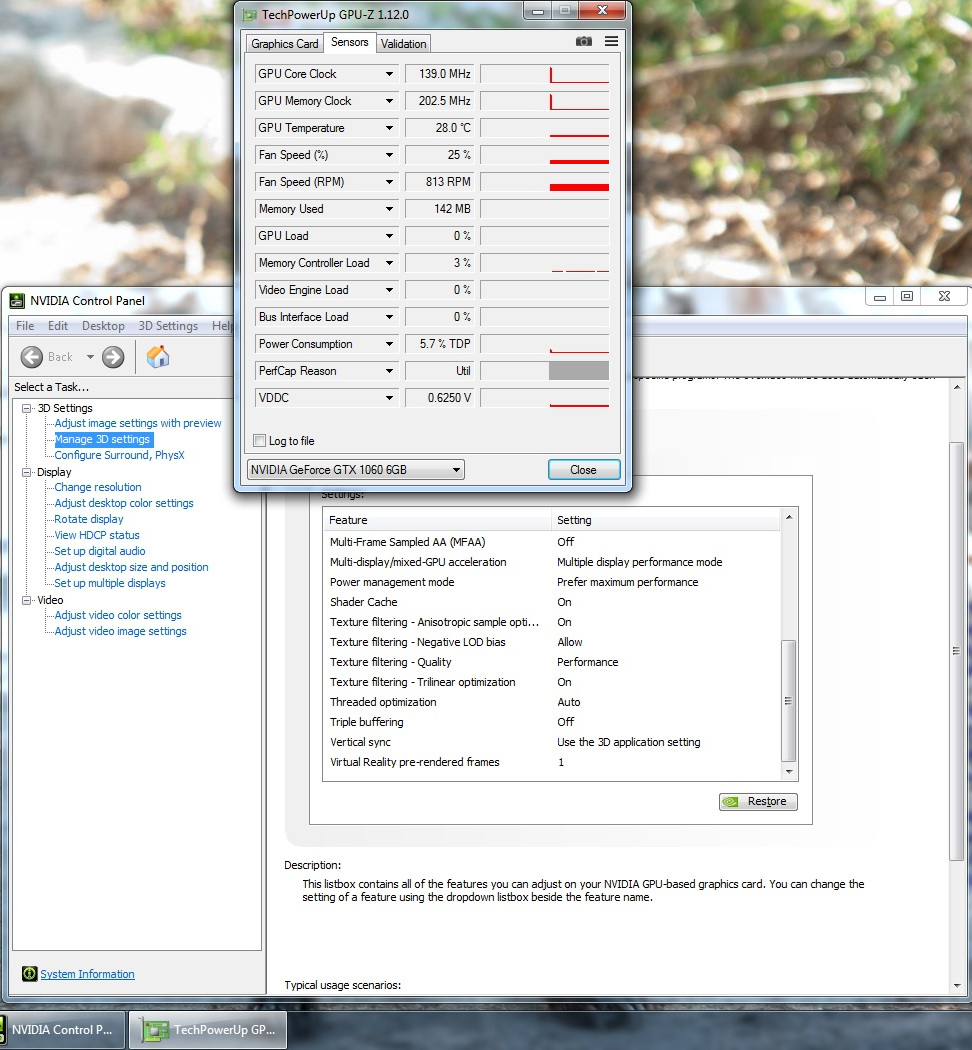Switch to the Sensors tab

tap(349, 42)
